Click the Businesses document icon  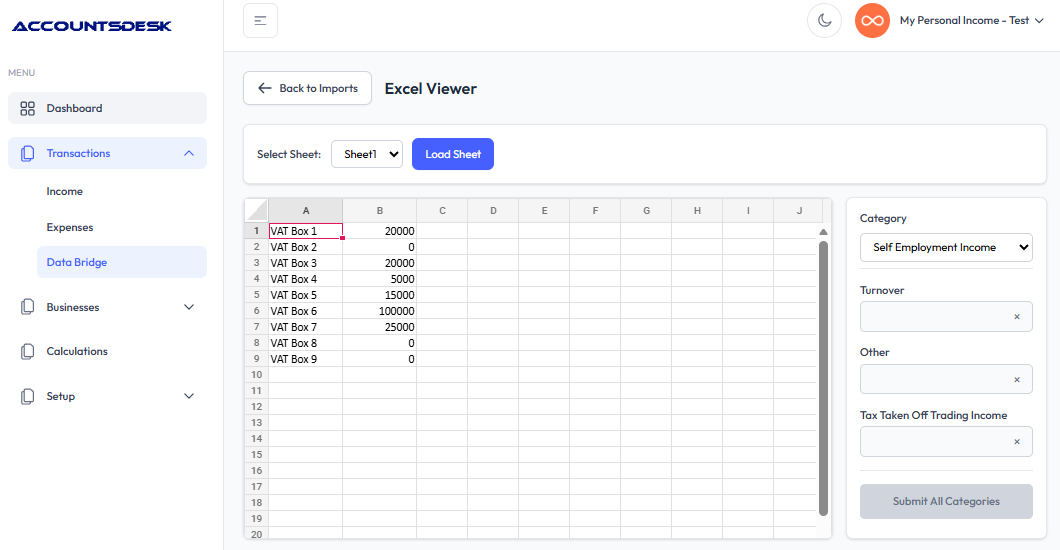tap(28, 307)
